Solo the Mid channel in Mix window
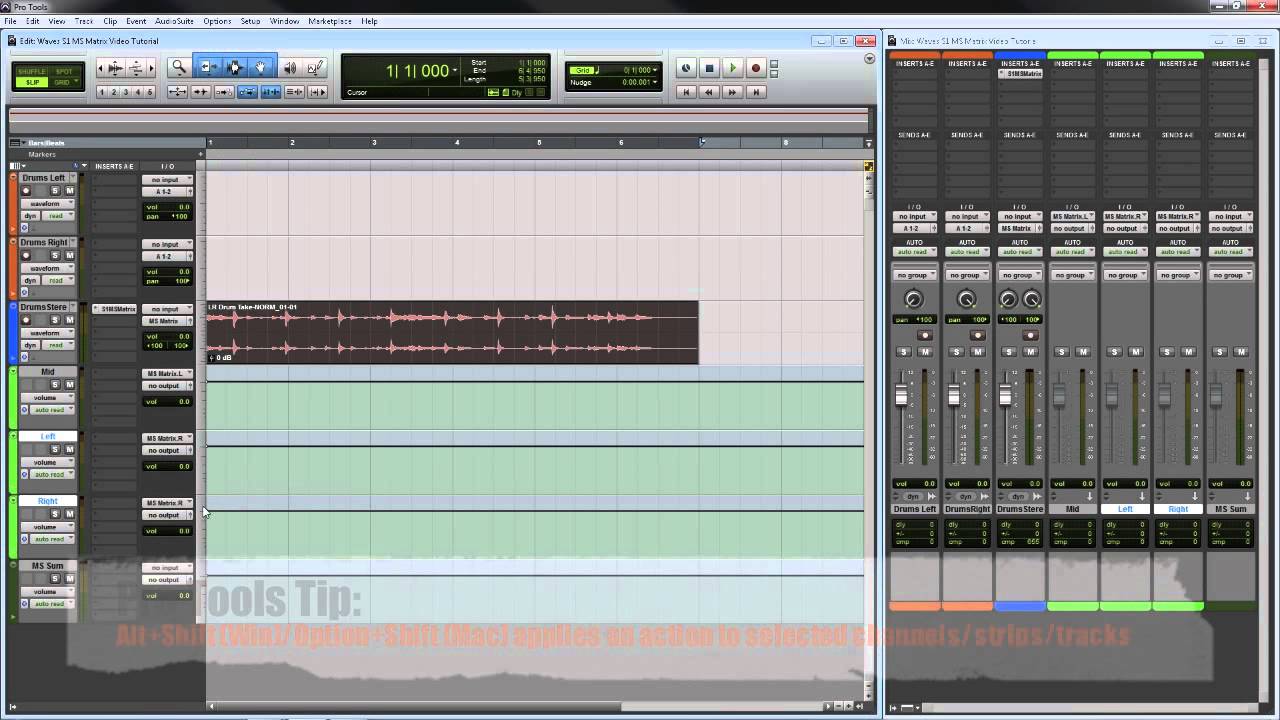 click(1062, 352)
